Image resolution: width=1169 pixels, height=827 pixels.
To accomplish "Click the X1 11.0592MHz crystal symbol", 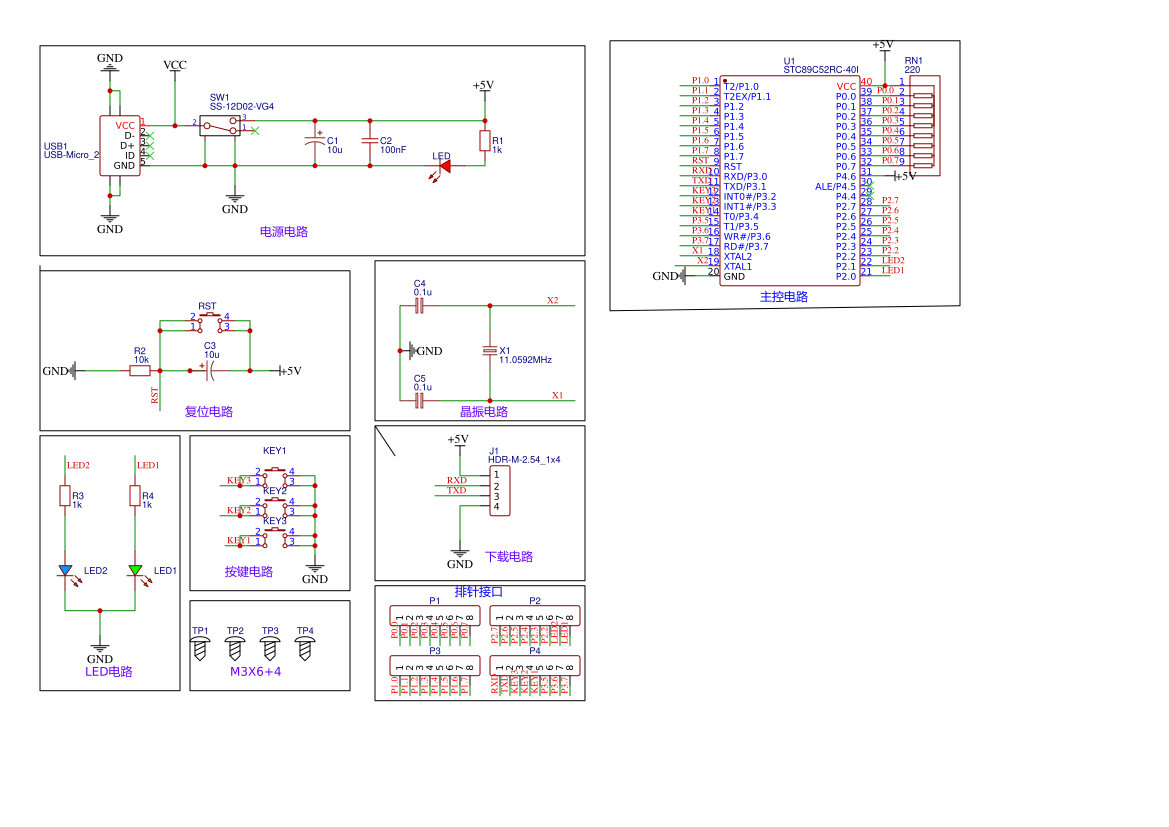I will coord(490,350).
